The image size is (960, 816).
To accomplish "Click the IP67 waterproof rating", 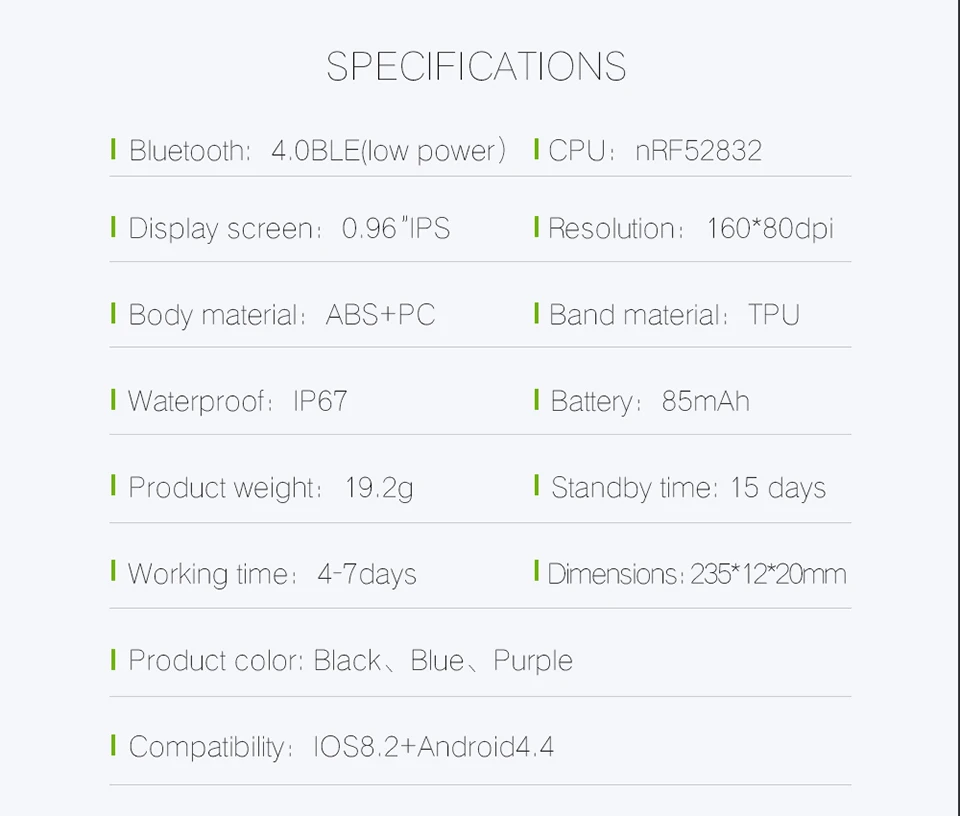I will (x=320, y=401).
